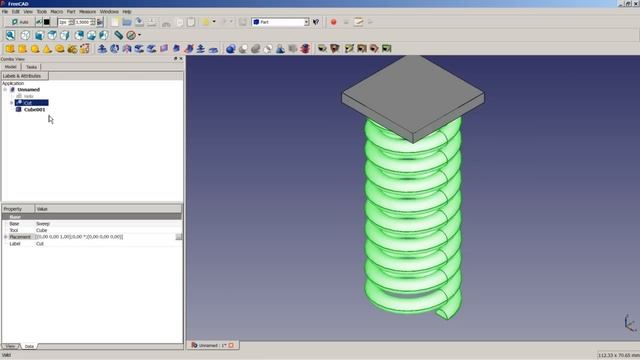640x360 pixels.
Task: Select the Measure Angular tool
Action: 335,49
